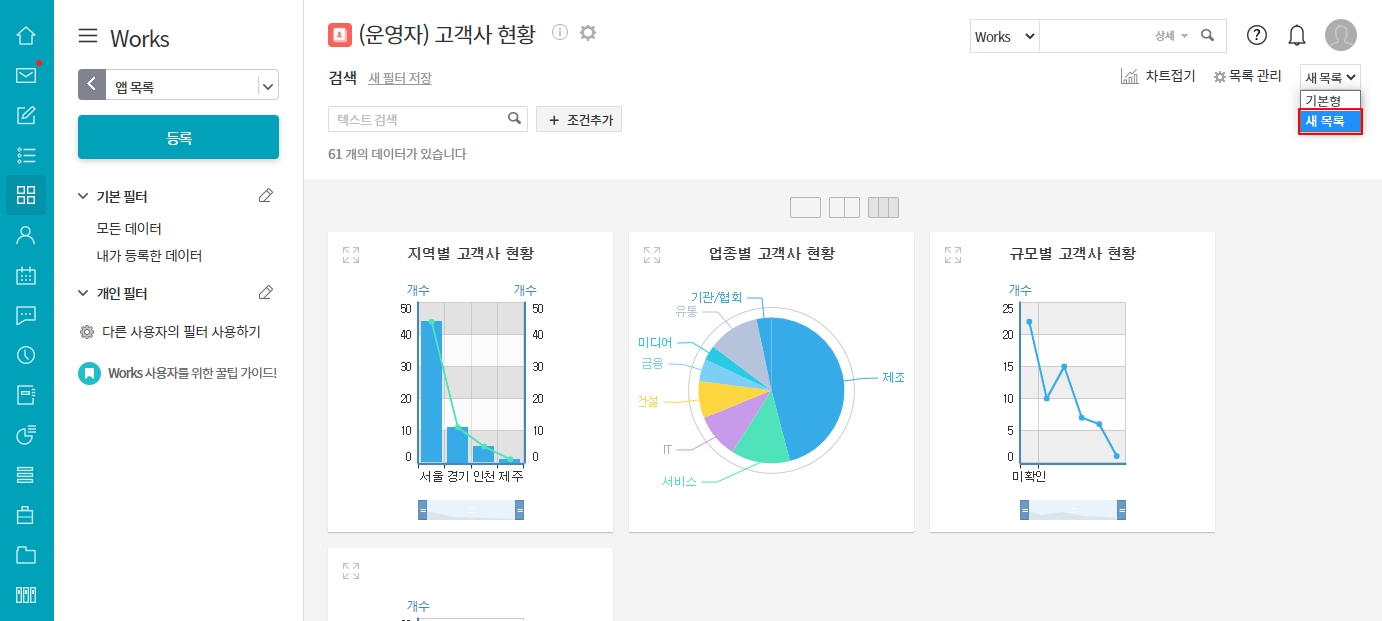Click the 등록 button
The height and width of the screenshot is (621, 1382).
(x=178, y=137)
